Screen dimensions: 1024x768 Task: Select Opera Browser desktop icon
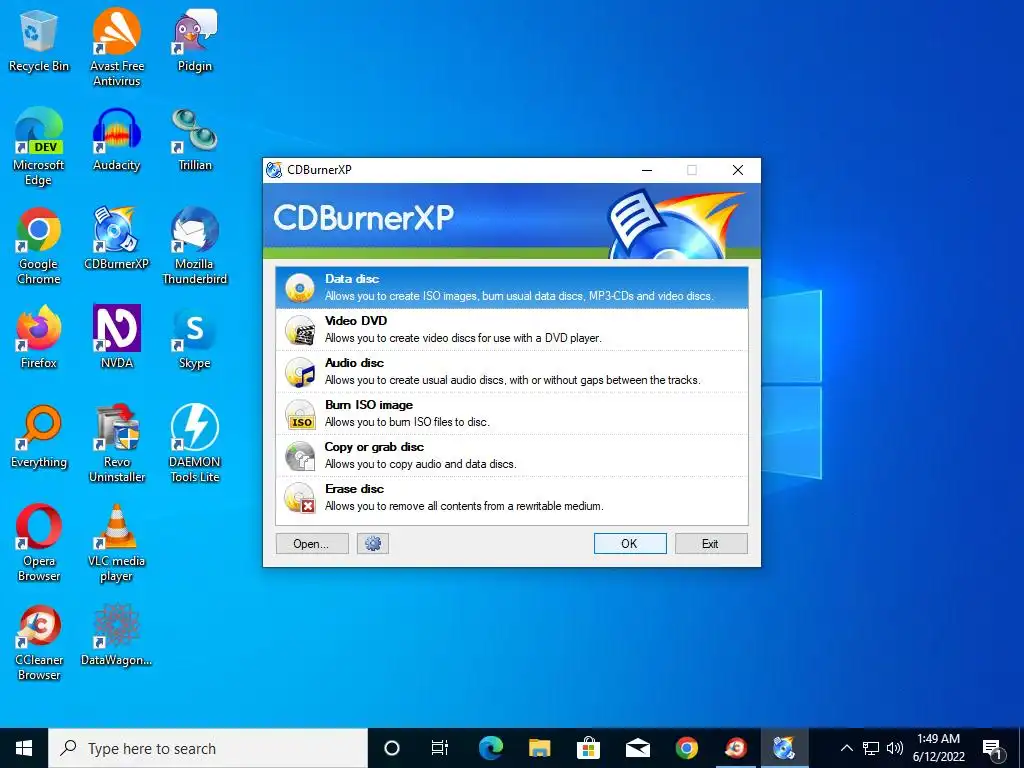tap(39, 542)
